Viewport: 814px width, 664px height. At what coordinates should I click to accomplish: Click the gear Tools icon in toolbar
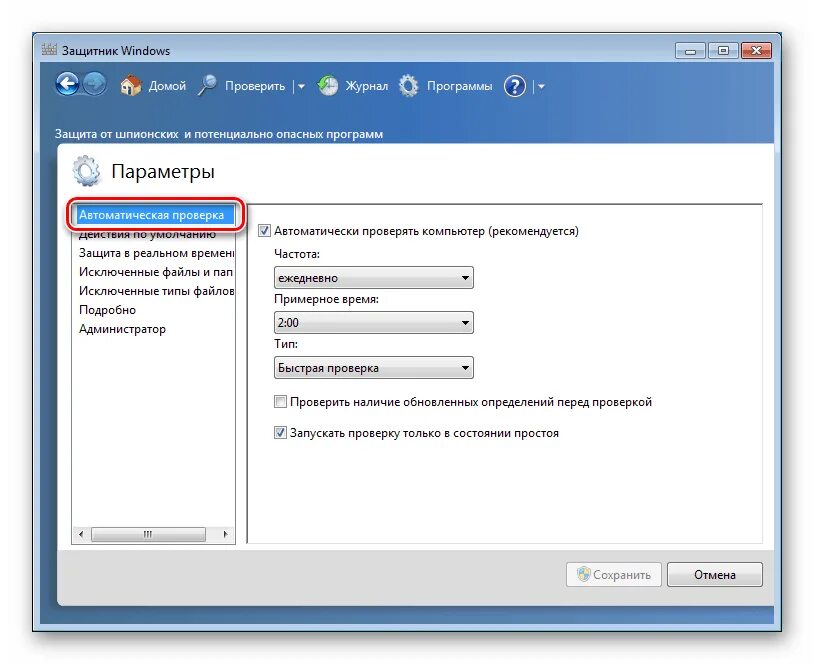point(409,86)
